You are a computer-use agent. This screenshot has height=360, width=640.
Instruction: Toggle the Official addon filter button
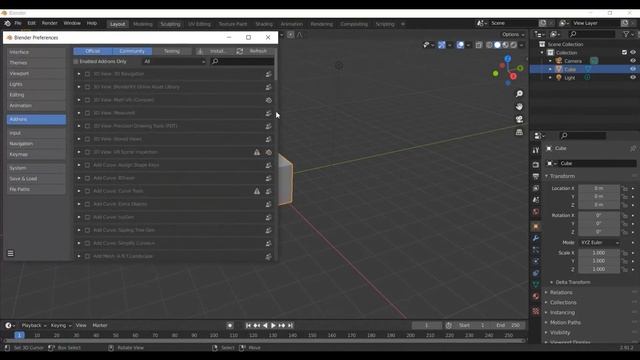click(x=93, y=51)
